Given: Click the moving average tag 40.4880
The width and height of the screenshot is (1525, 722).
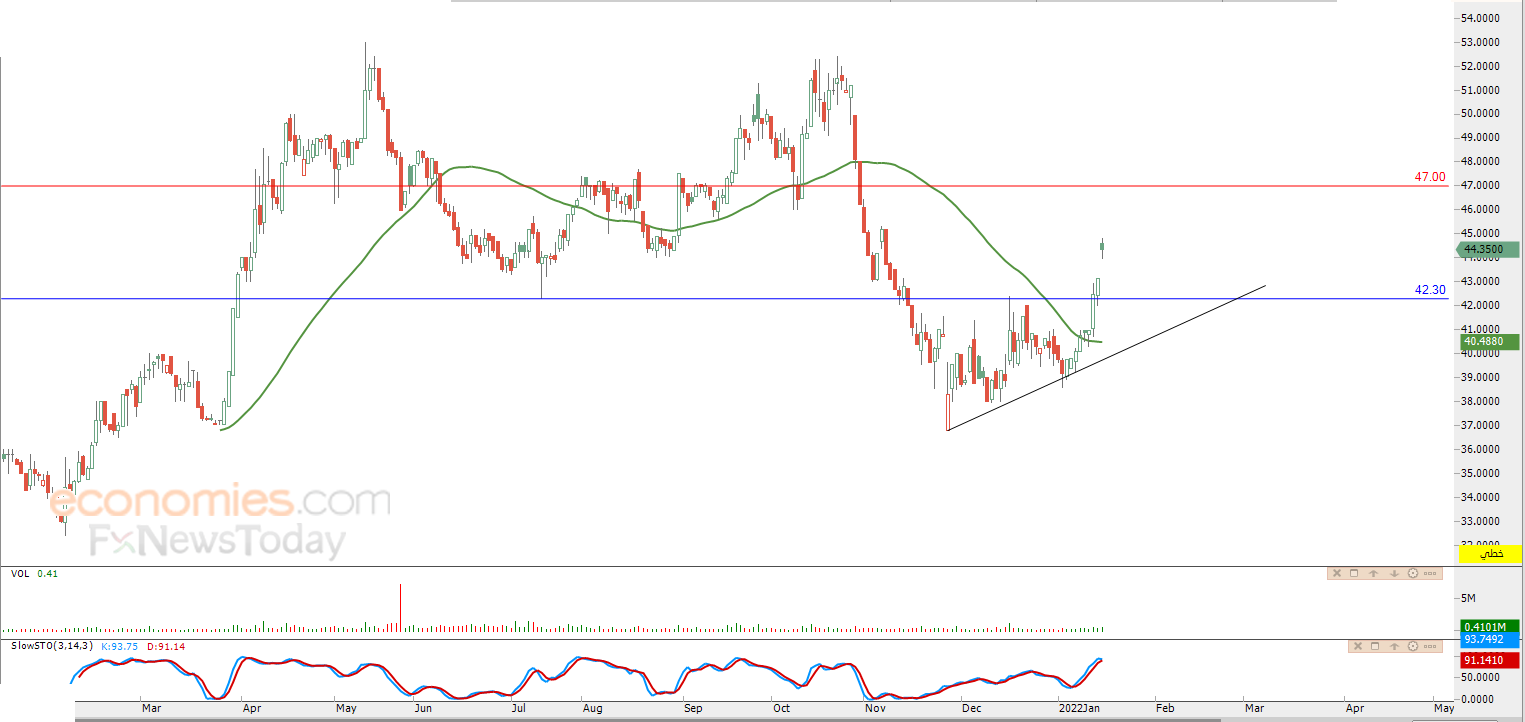Looking at the screenshot, I should tap(1489, 341).
